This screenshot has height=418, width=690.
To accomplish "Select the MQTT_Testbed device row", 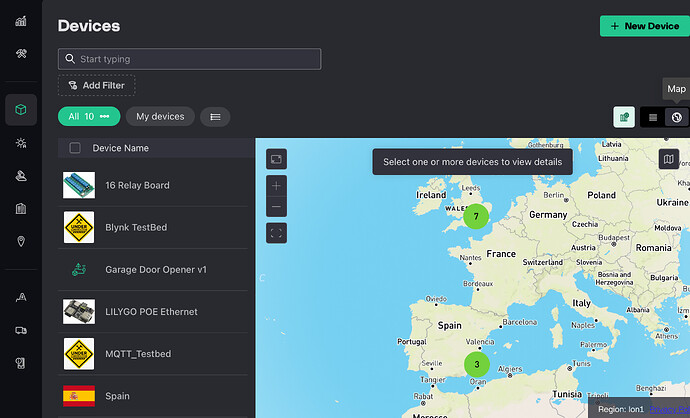I will (153, 354).
